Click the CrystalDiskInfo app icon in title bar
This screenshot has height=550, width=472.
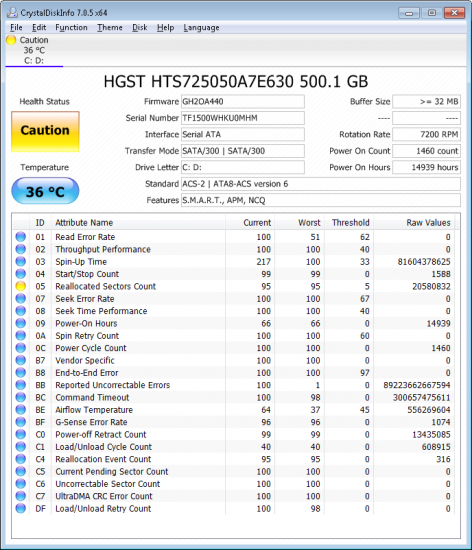(12, 13)
